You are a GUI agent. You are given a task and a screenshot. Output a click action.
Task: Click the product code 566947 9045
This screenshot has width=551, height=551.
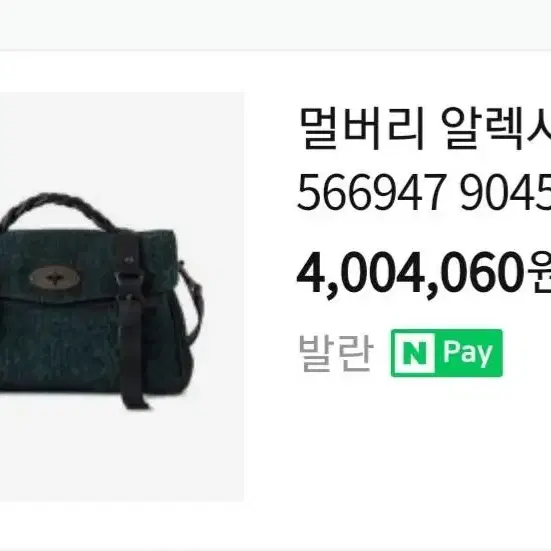coord(424,193)
